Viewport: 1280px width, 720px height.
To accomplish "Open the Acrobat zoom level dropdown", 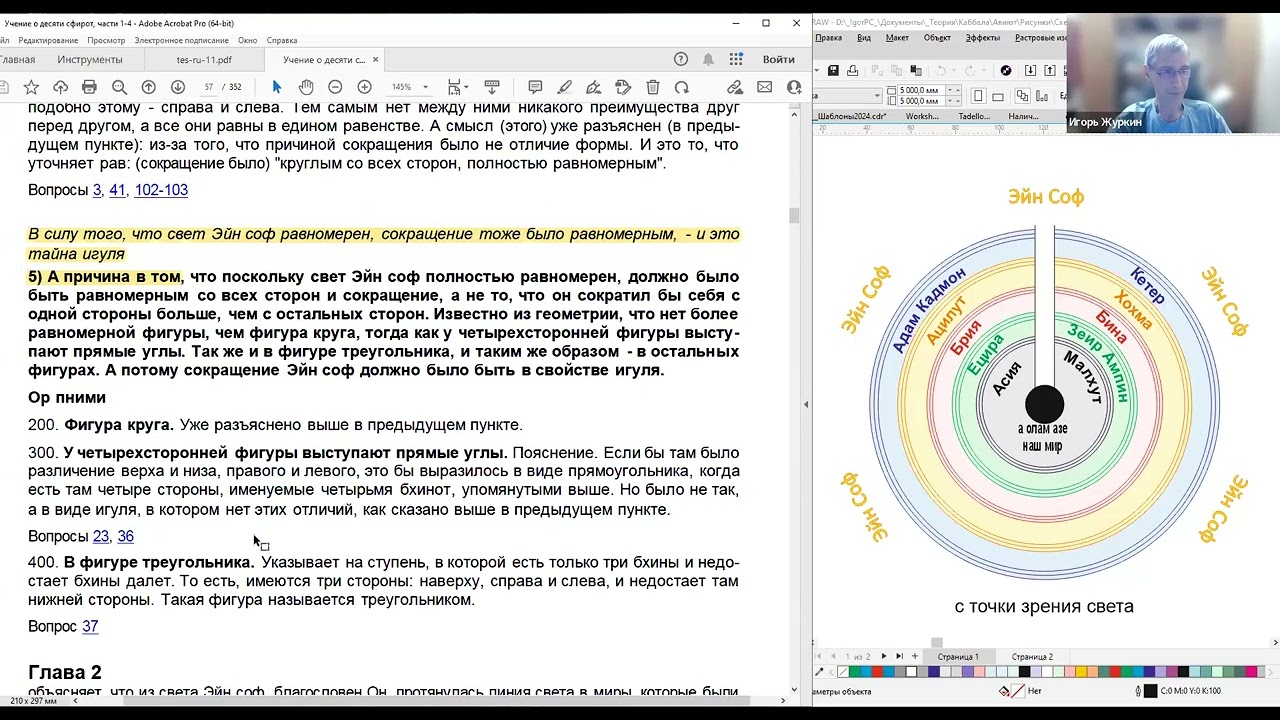I will pyautogui.click(x=425, y=87).
